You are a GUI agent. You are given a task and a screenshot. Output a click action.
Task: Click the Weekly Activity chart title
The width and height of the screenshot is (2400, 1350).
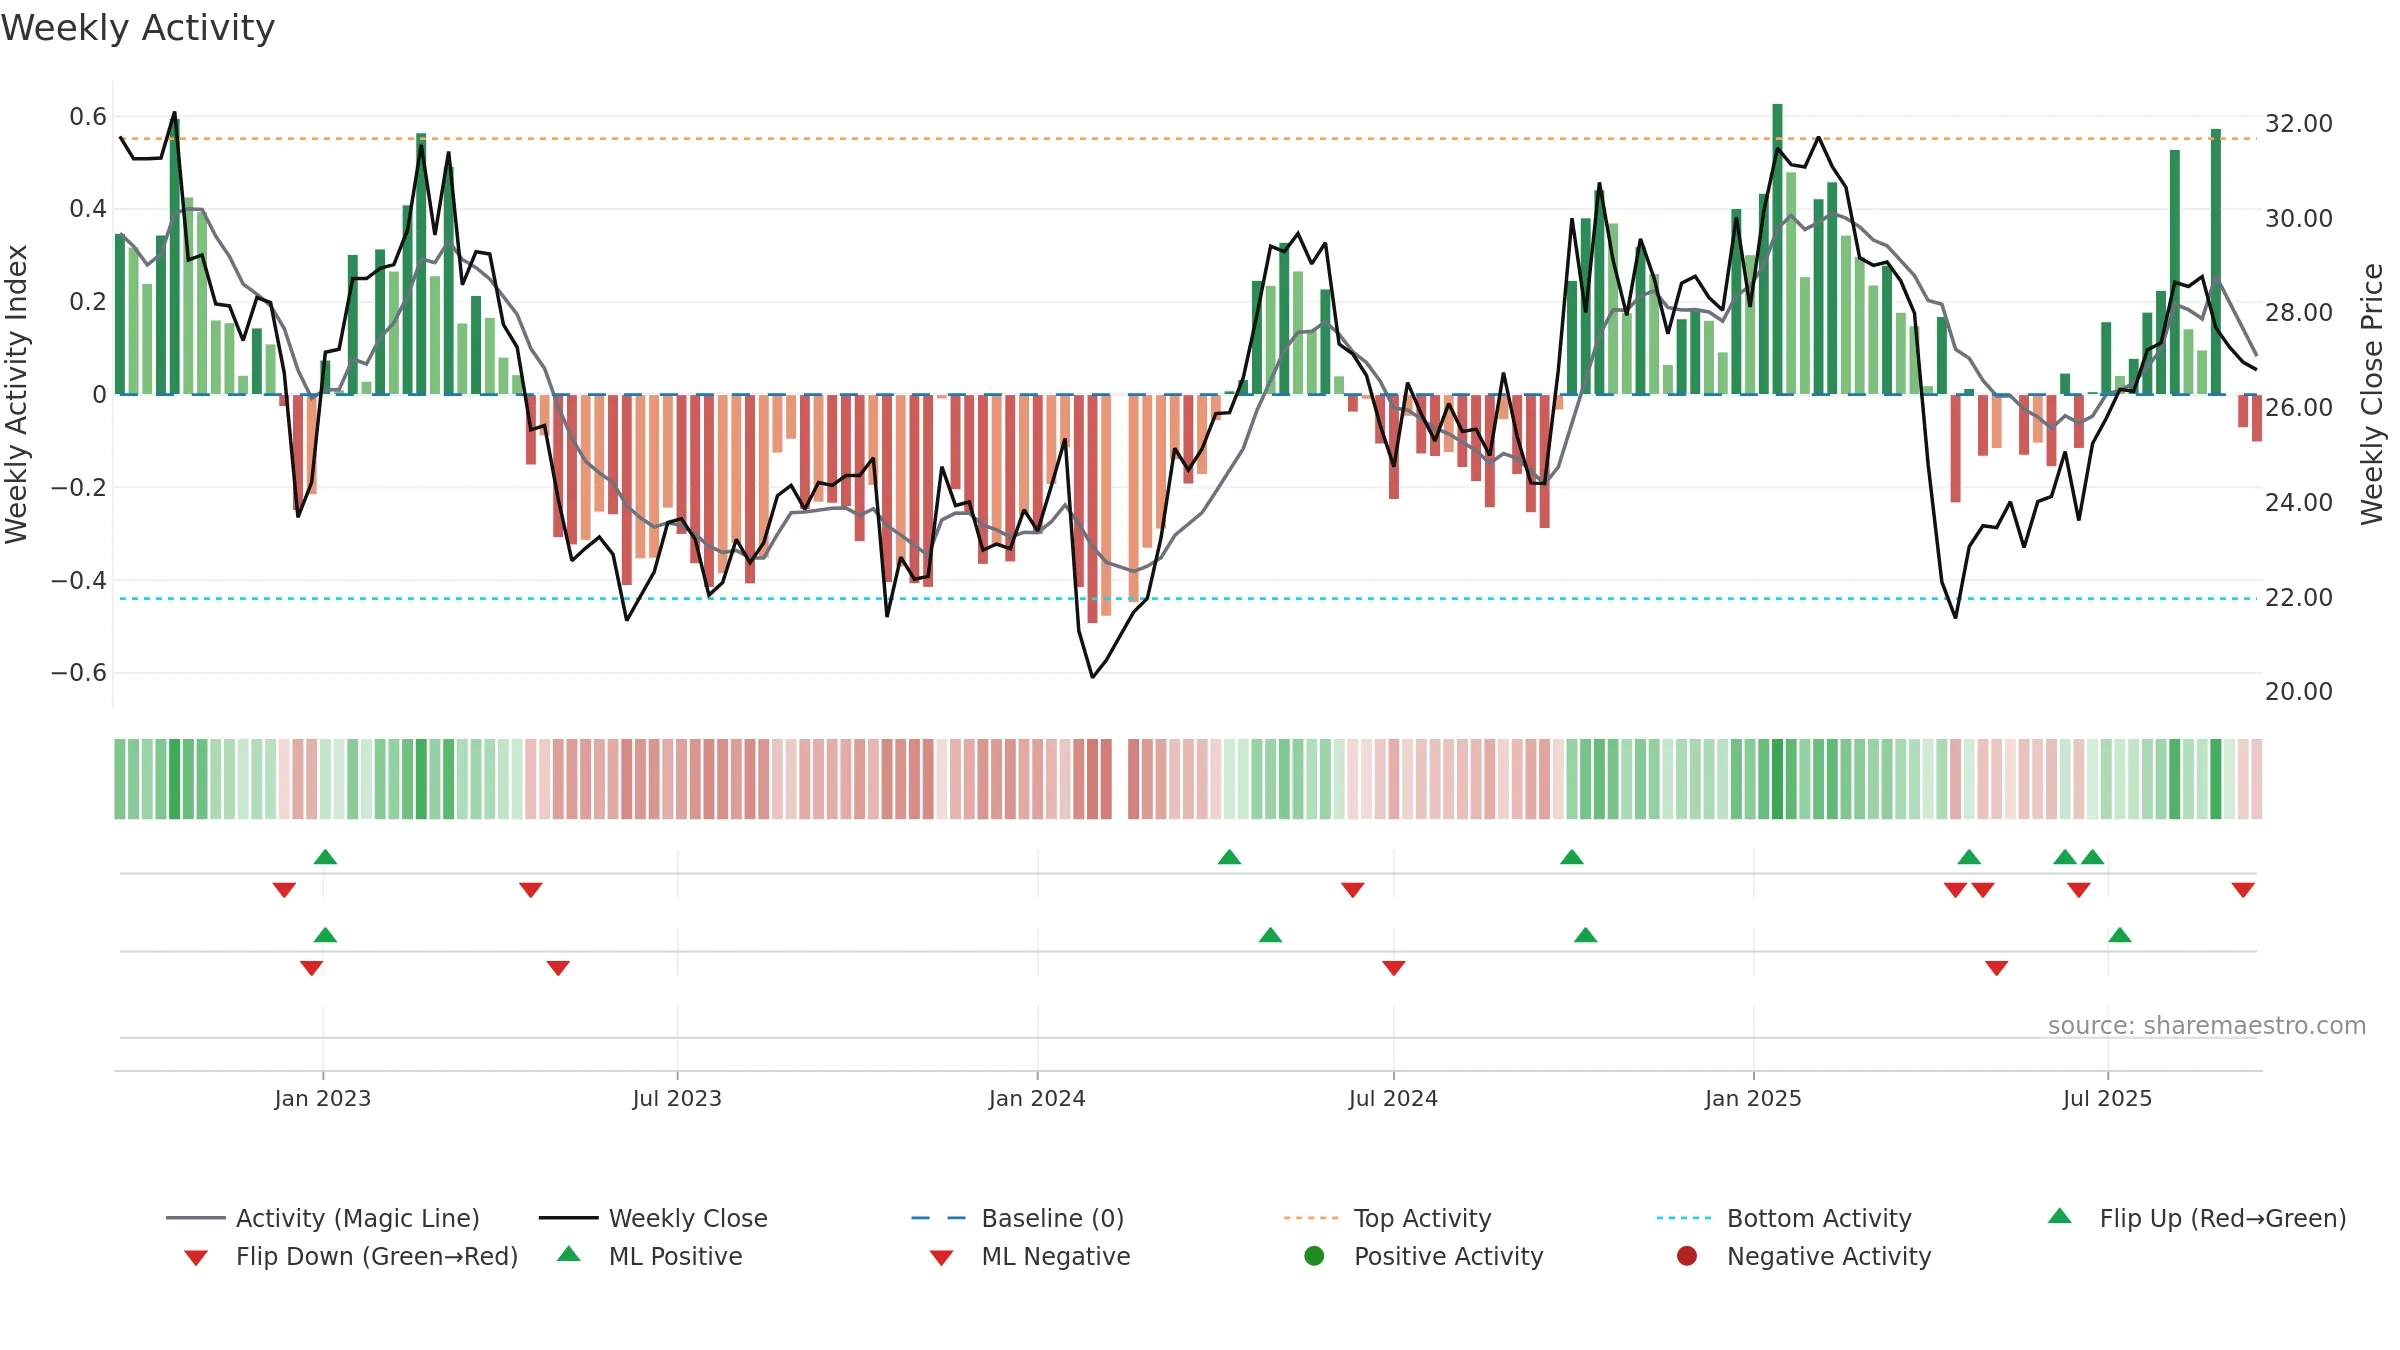(x=138, y=28)
